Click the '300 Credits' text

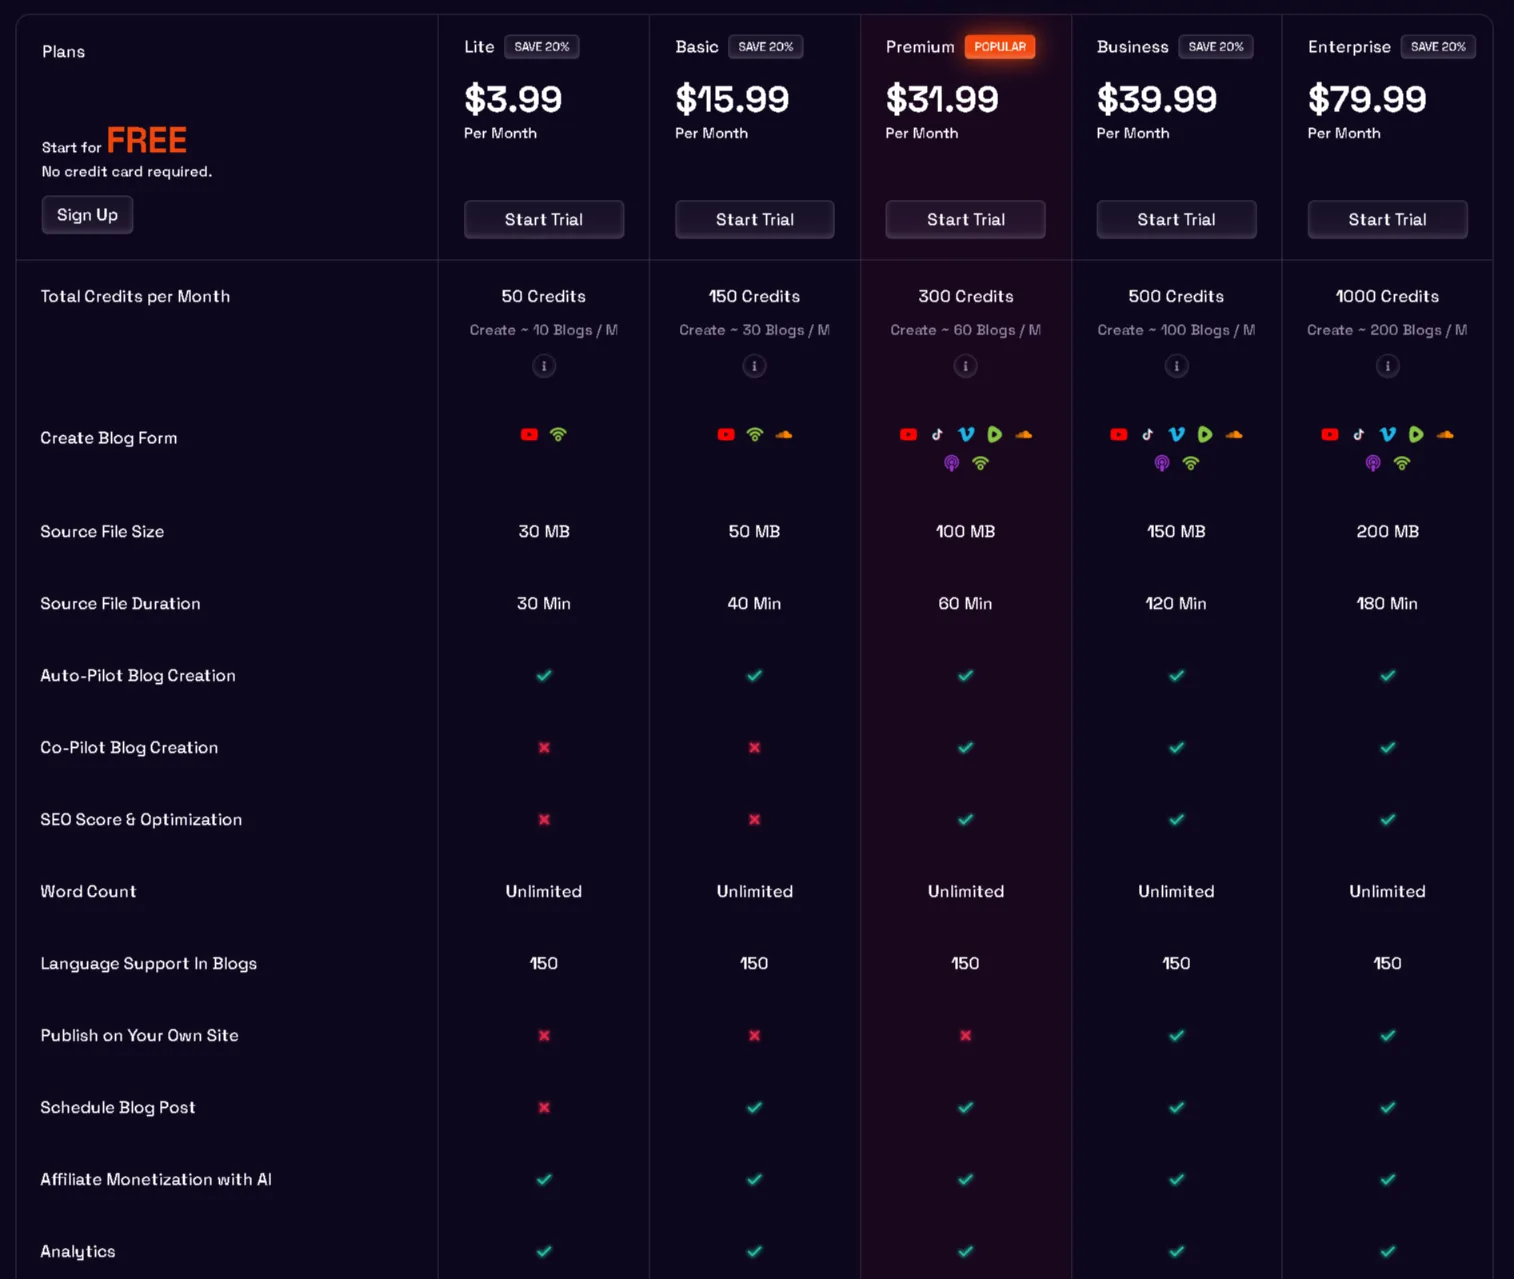[x=966, y=297]
